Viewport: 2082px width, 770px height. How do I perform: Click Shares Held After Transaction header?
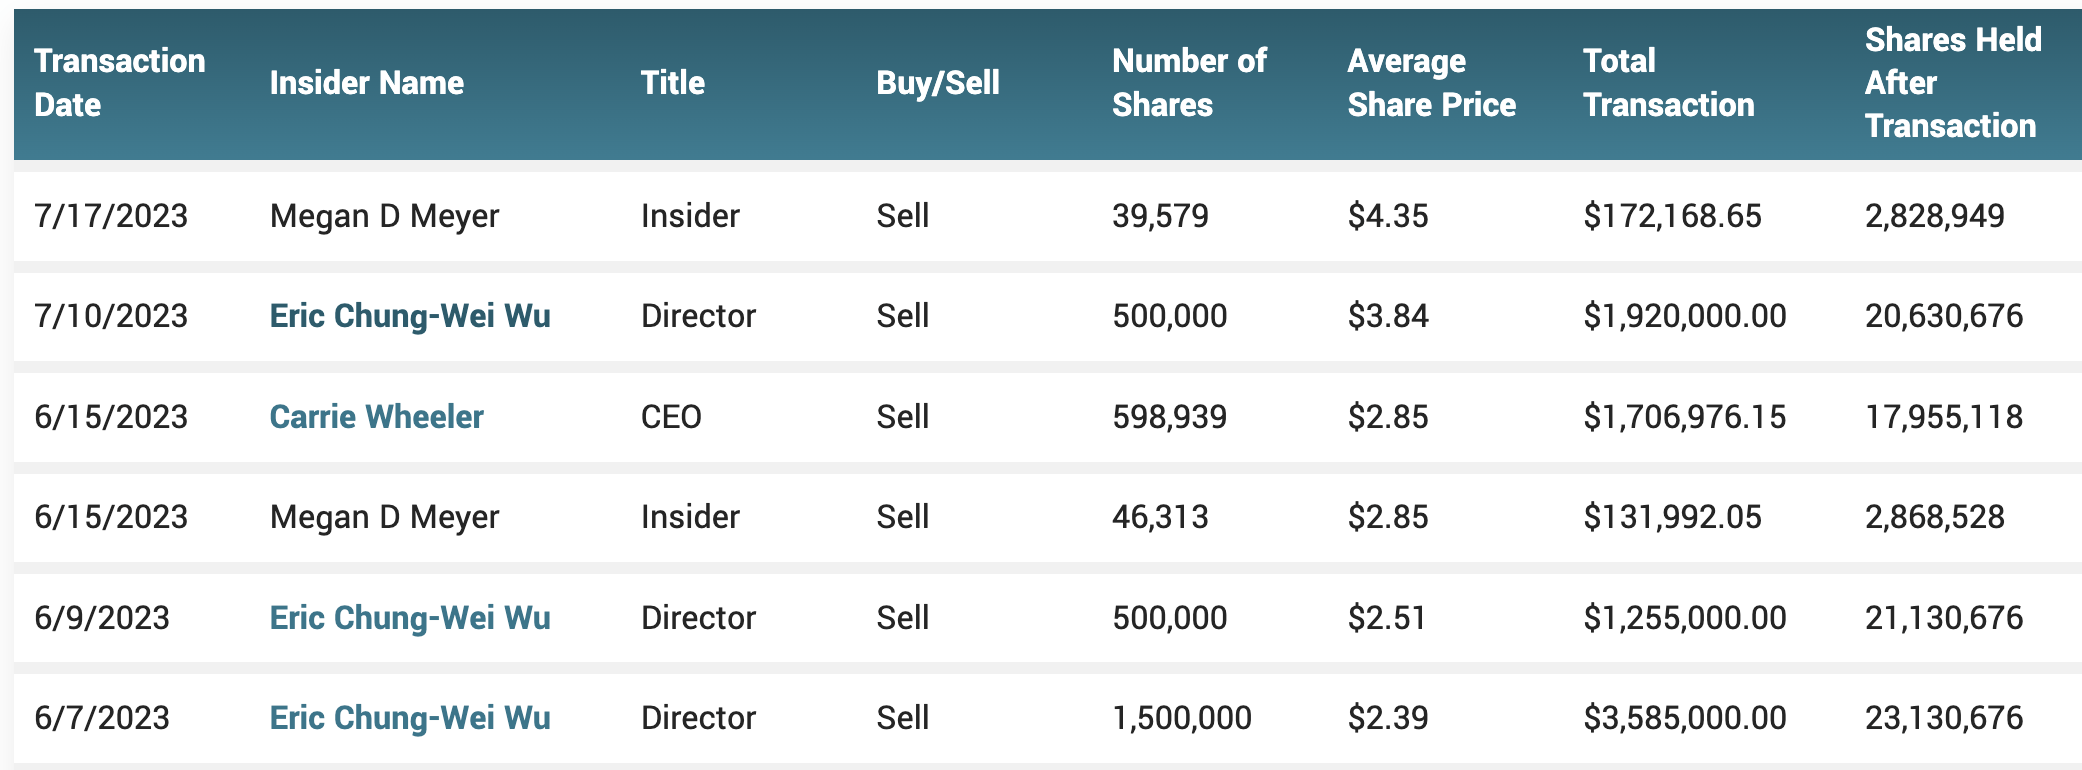[x=1952, y=83]
